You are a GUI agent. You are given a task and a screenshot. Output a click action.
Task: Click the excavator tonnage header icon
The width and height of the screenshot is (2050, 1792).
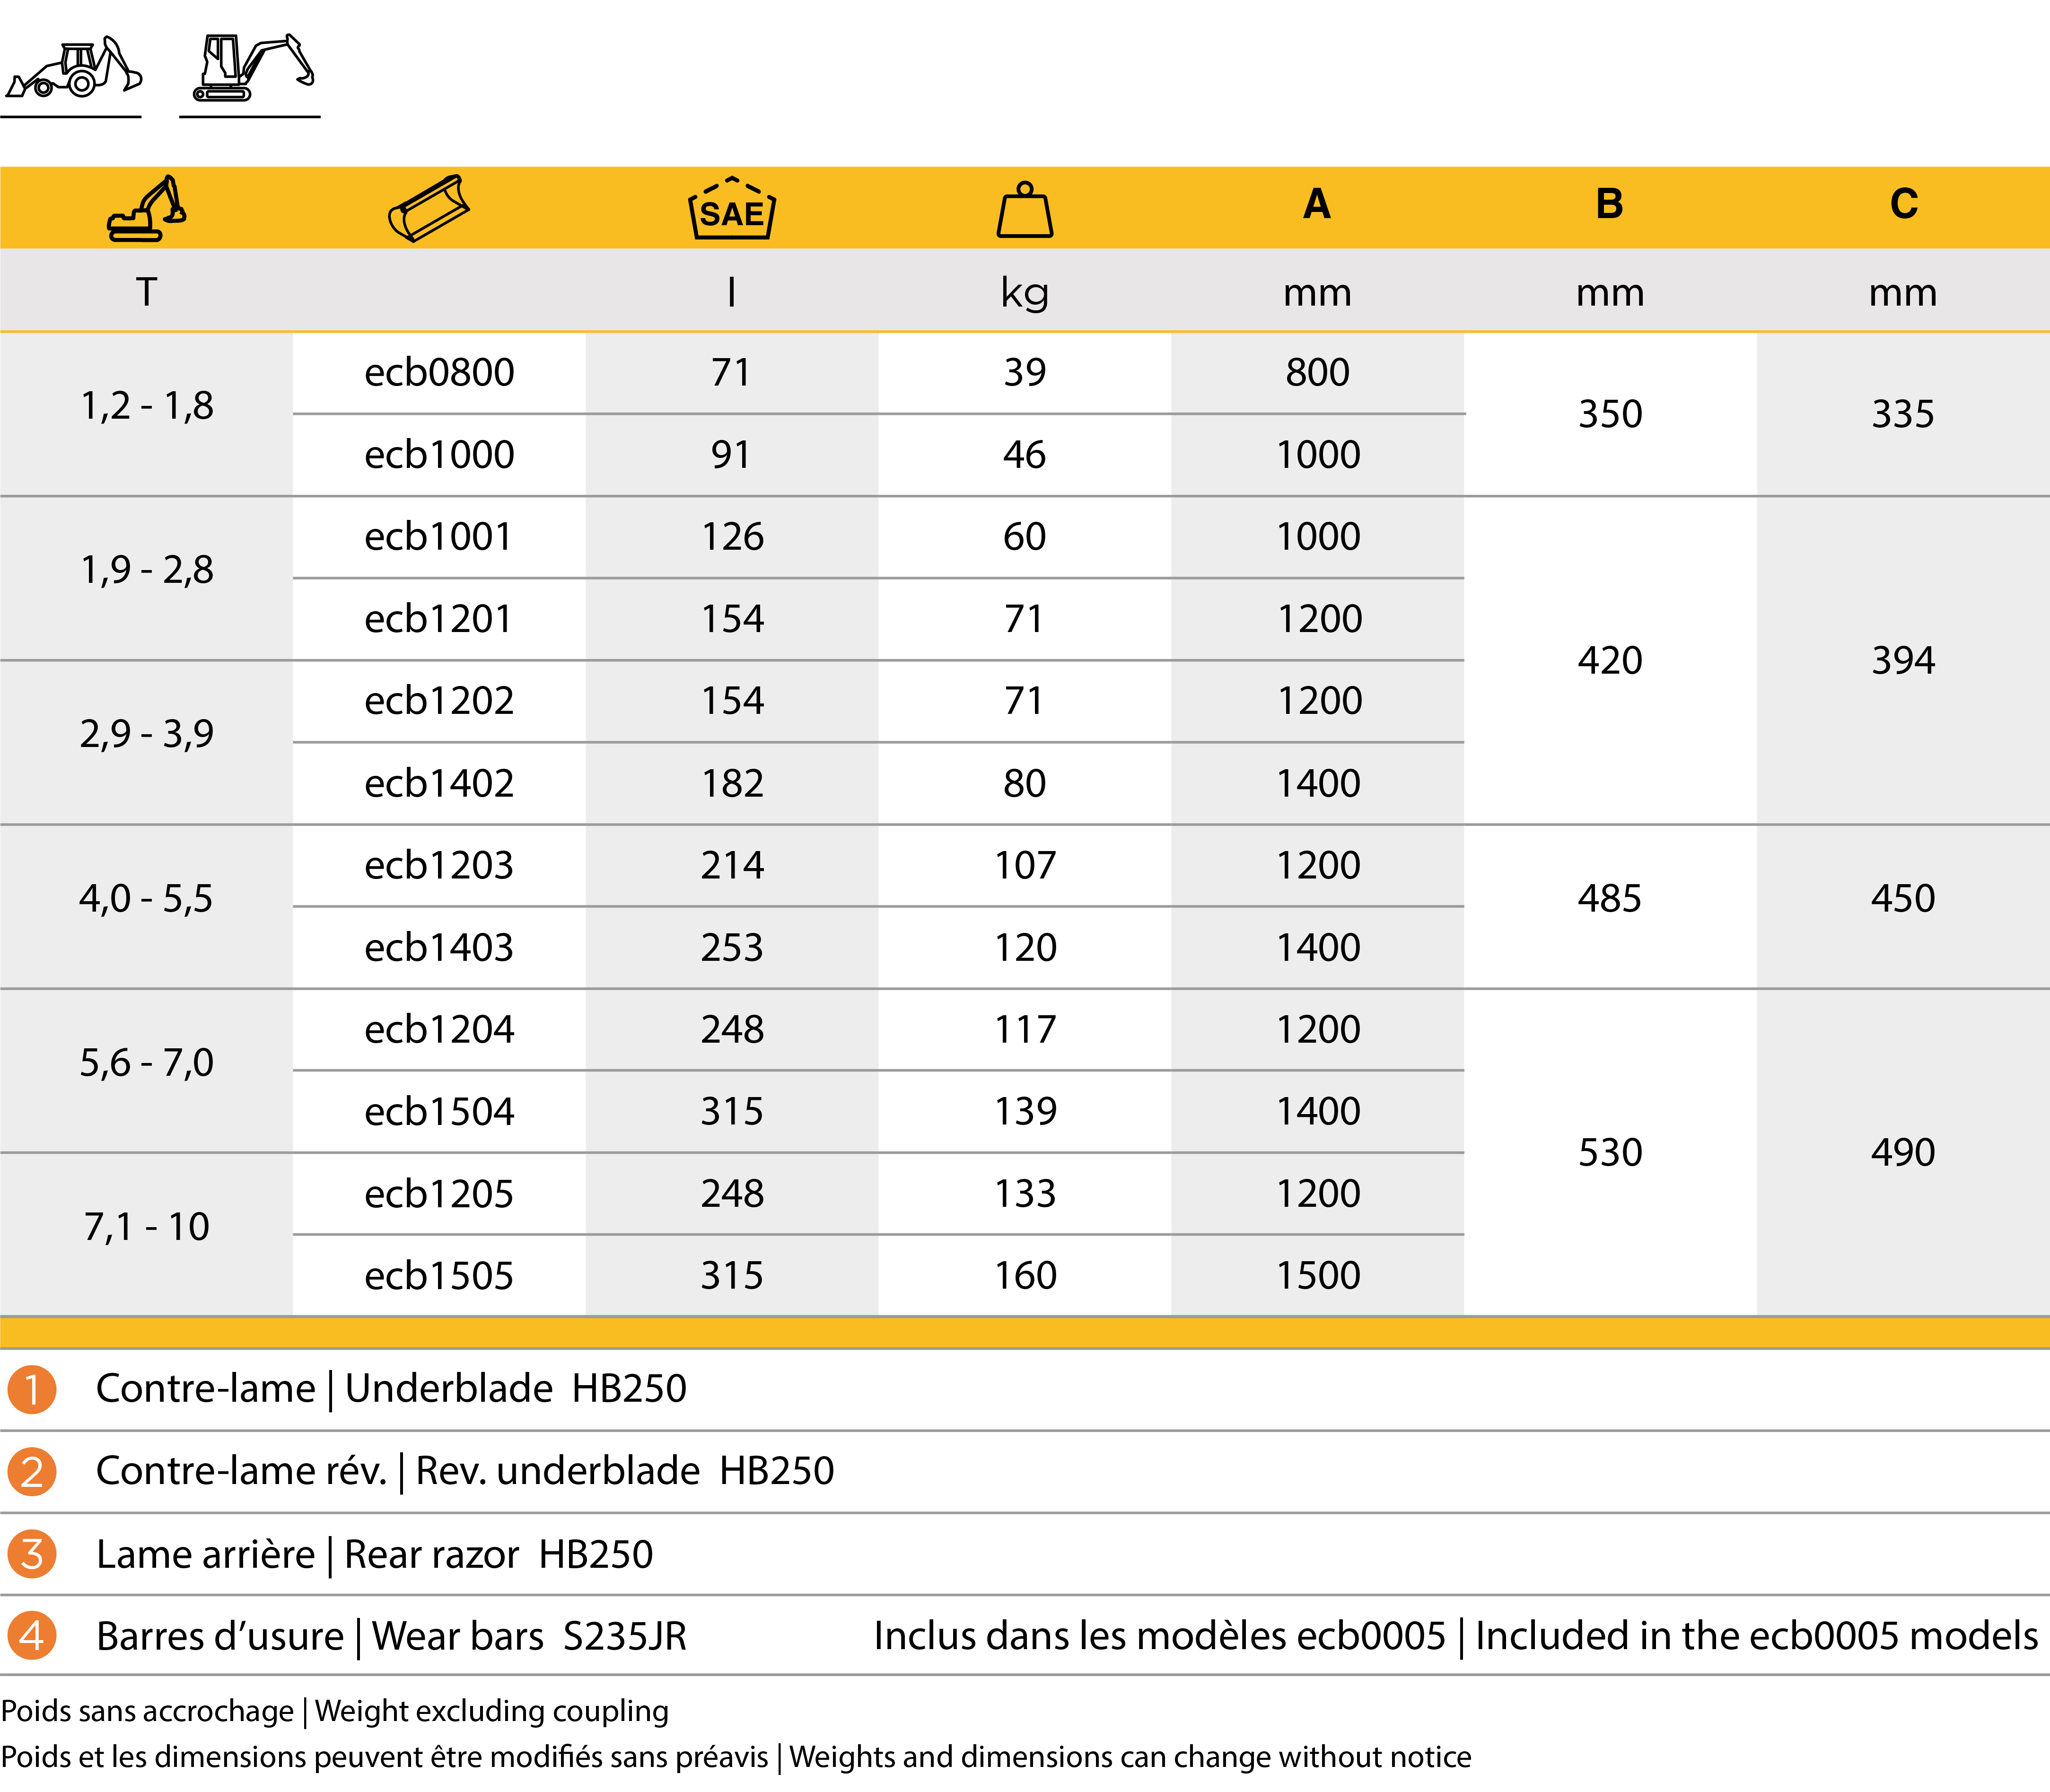click(146, 208)
